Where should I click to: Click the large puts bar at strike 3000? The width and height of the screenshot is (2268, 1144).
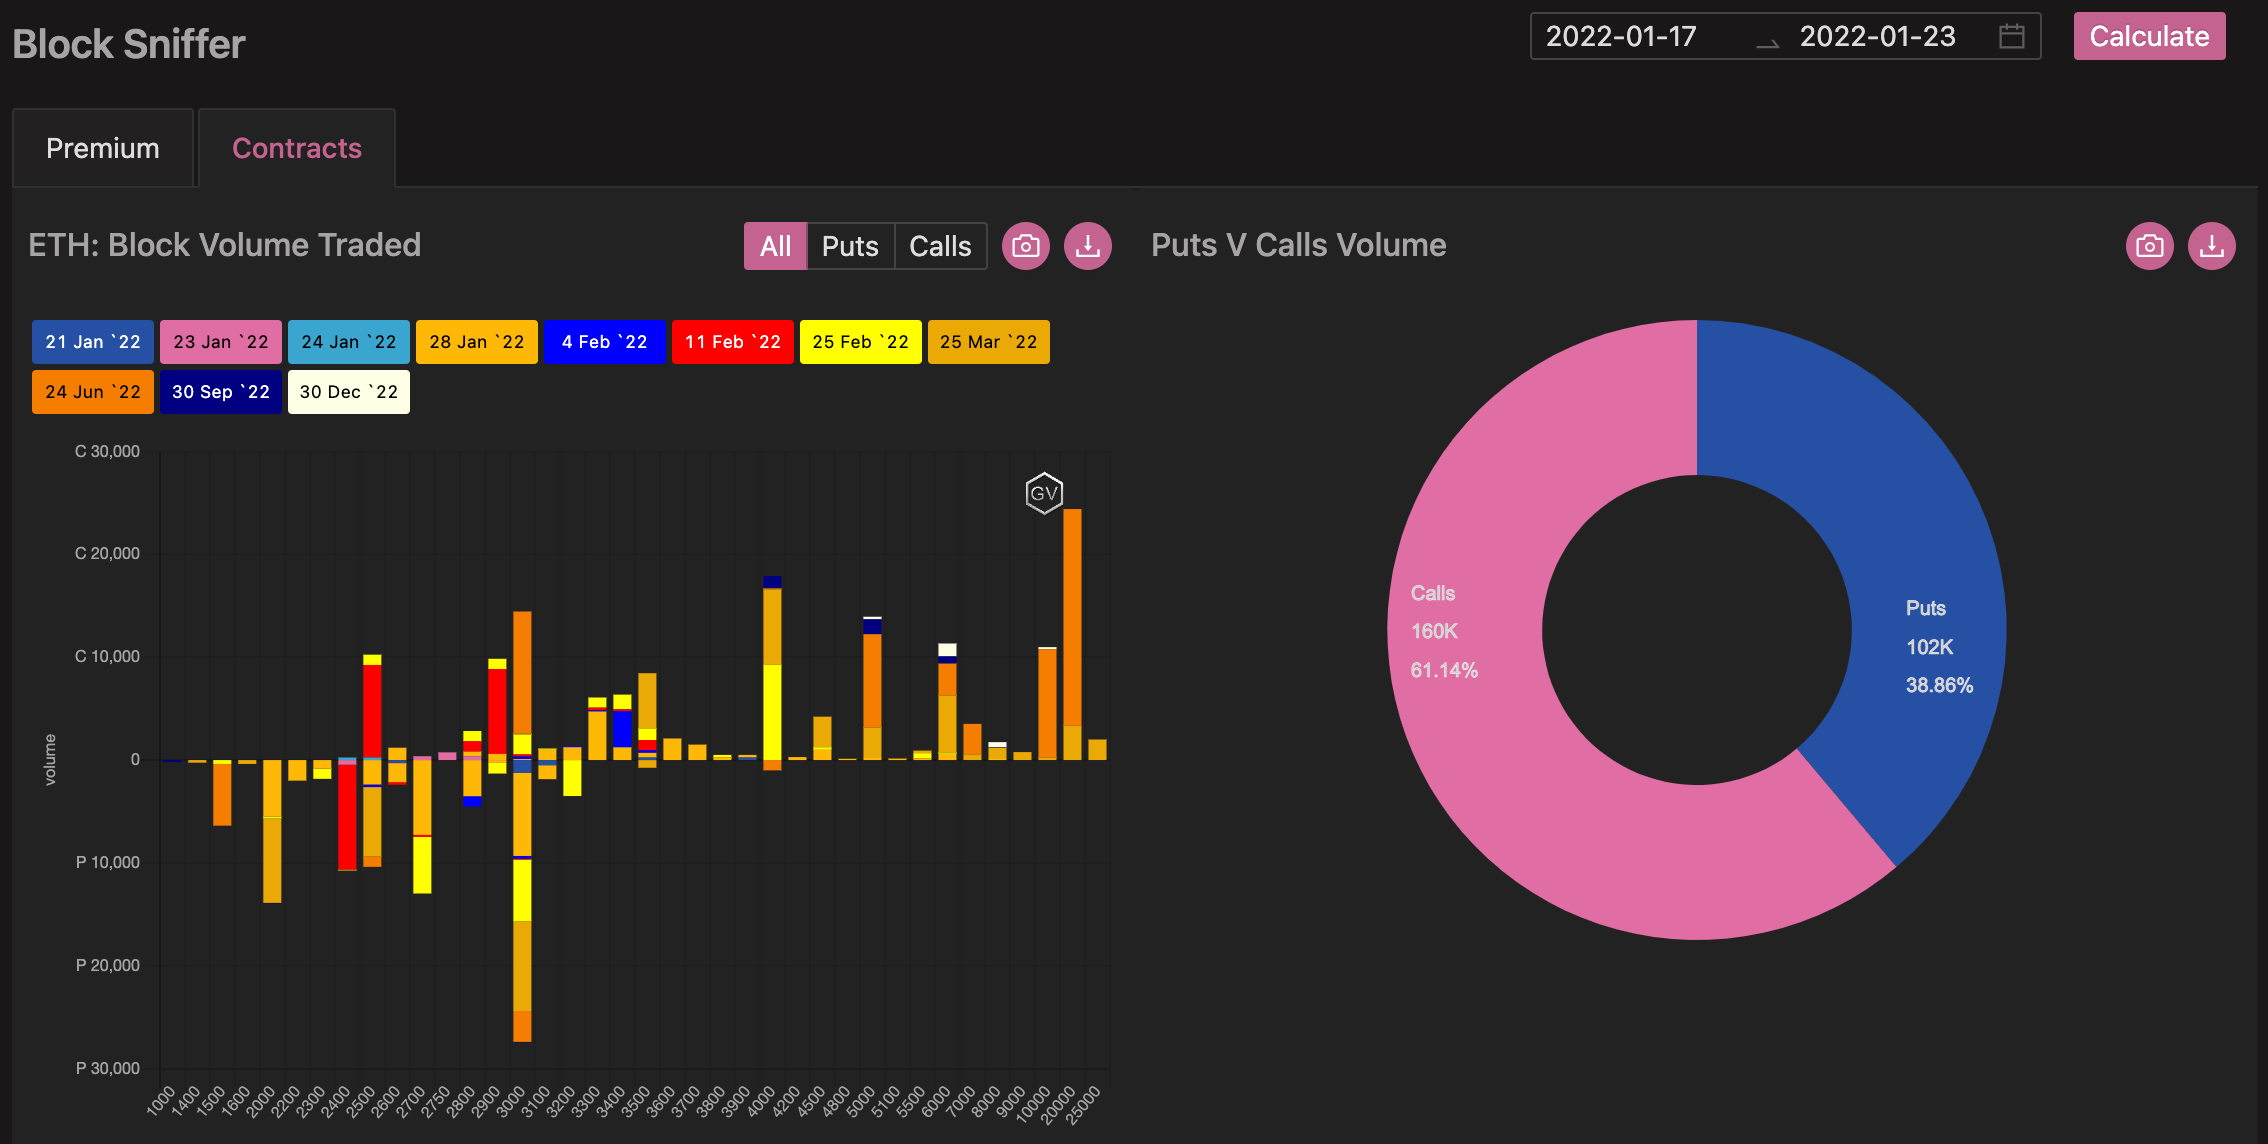522,900
